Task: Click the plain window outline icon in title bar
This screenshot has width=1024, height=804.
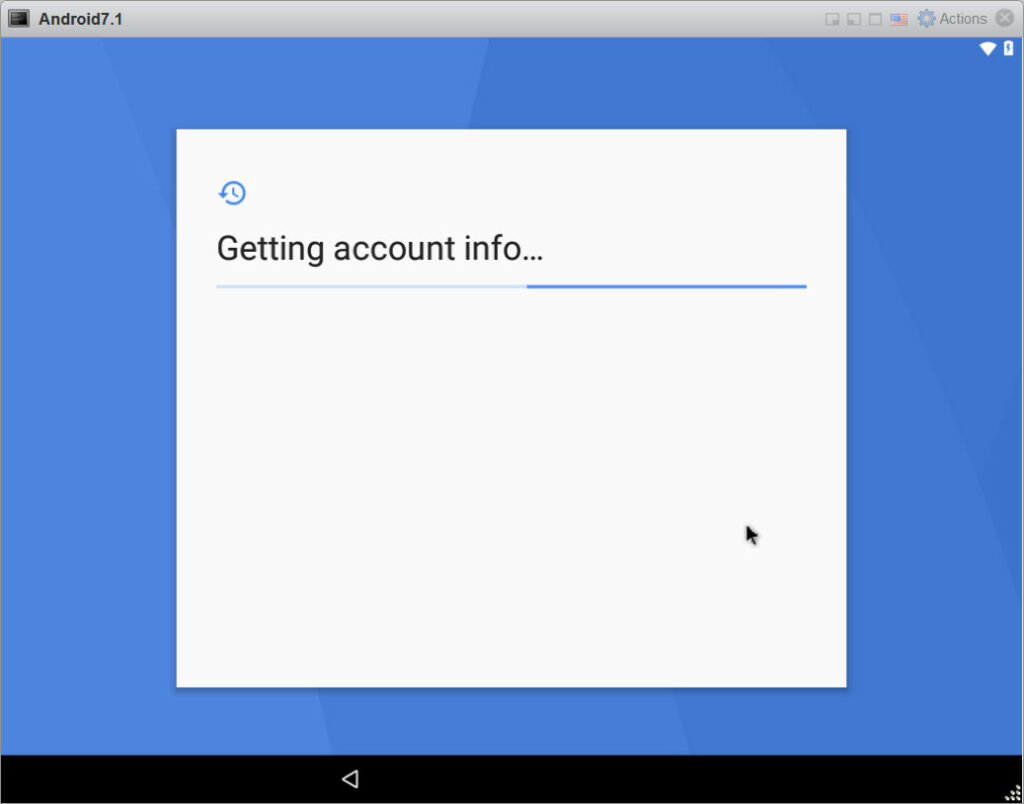Action: (875, 19)
